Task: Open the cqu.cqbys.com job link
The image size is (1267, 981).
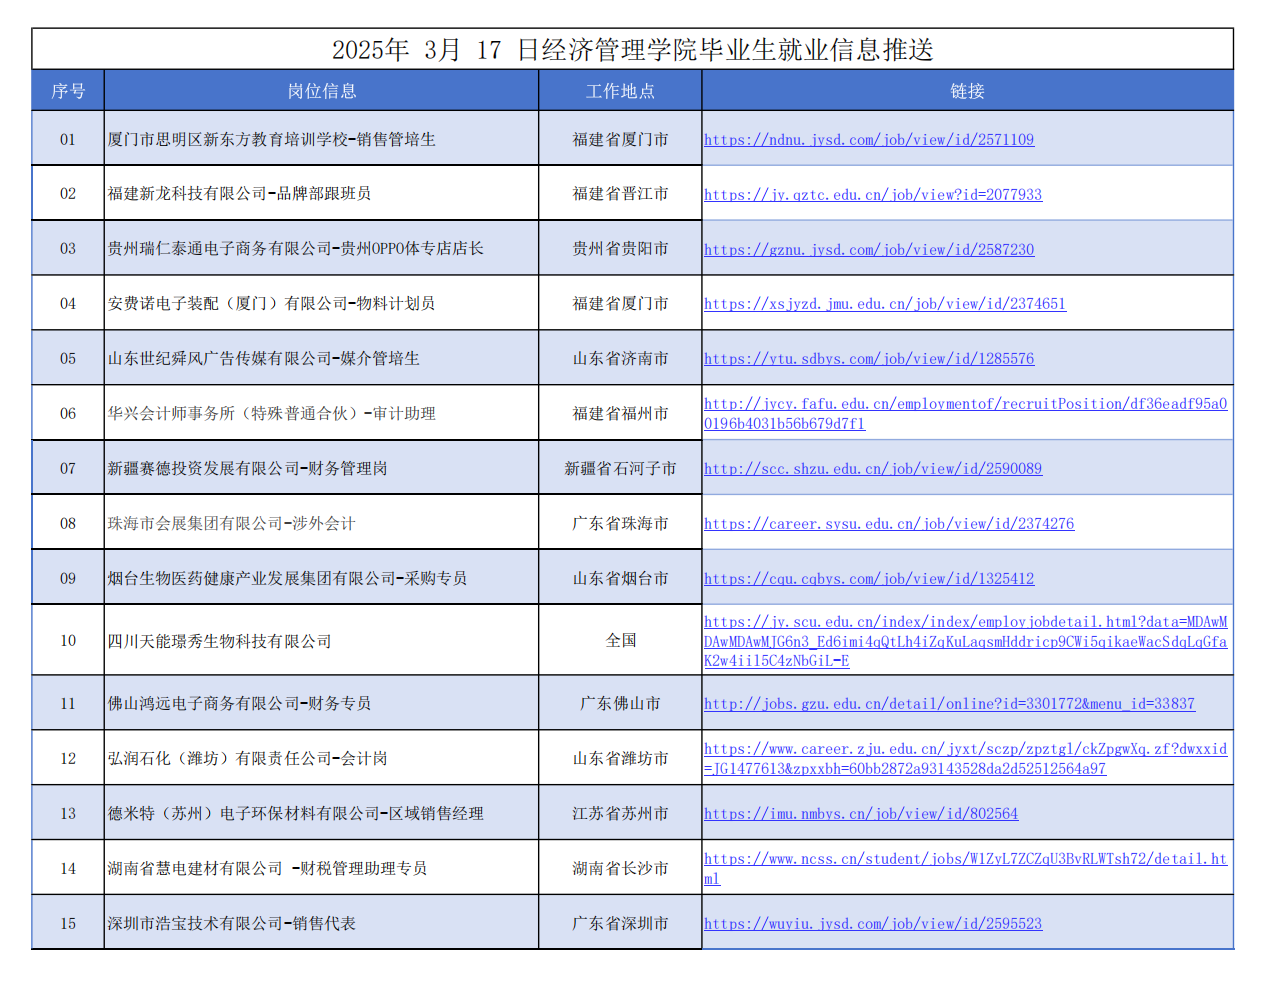Action: click(x=868, y=579)
